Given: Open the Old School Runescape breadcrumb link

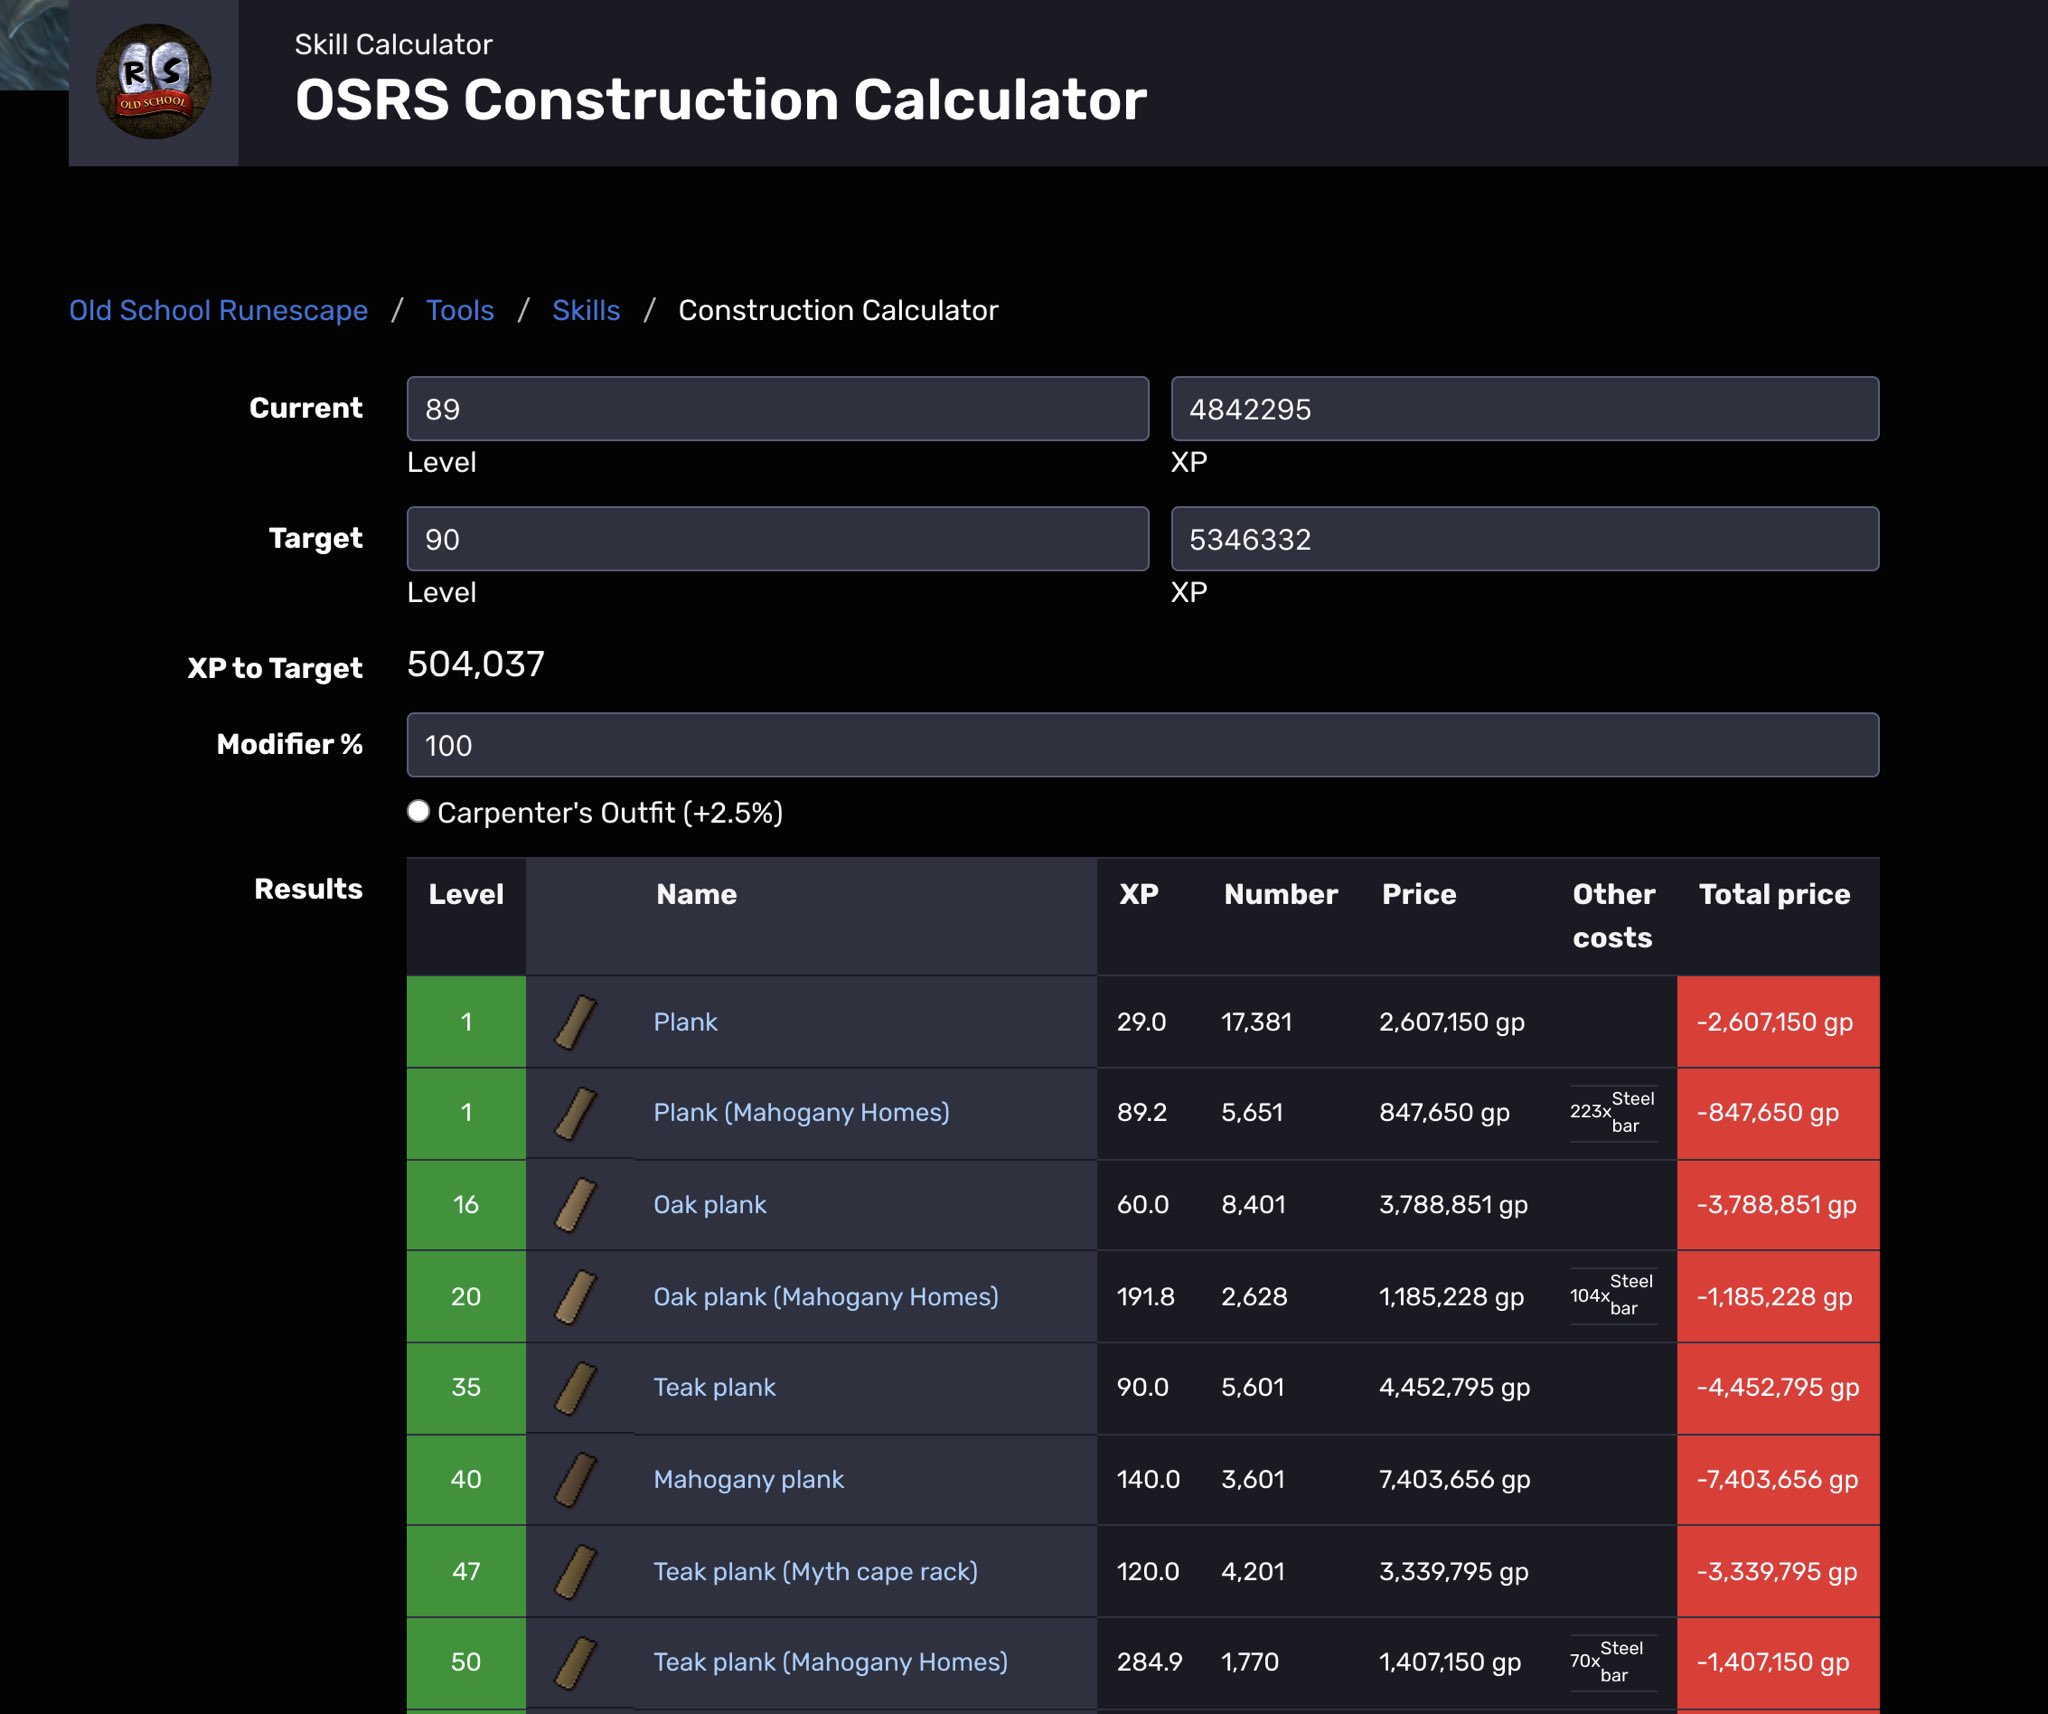Looking at the screenshot, I should pyautogui.click(x=218, y=310).
